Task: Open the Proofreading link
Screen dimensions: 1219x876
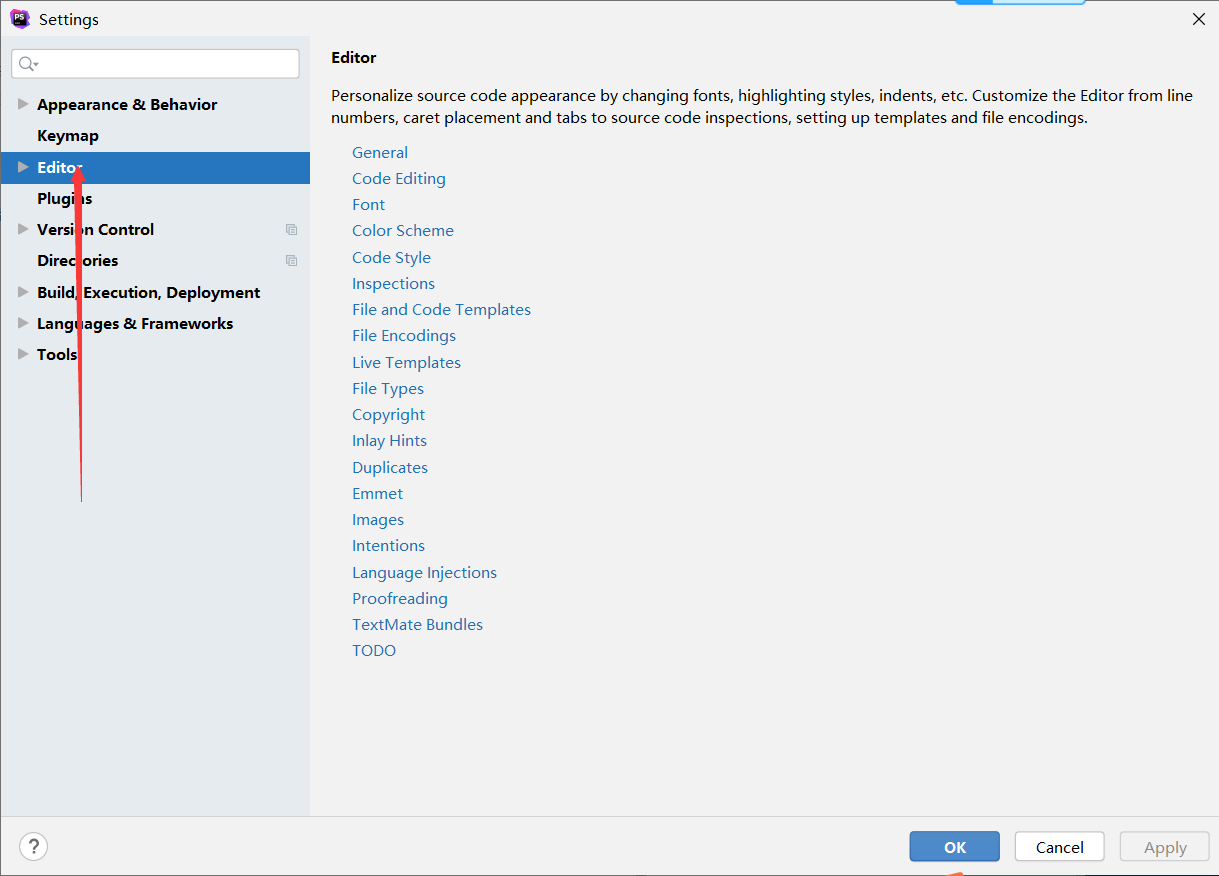Action: (x=400, y=598)
